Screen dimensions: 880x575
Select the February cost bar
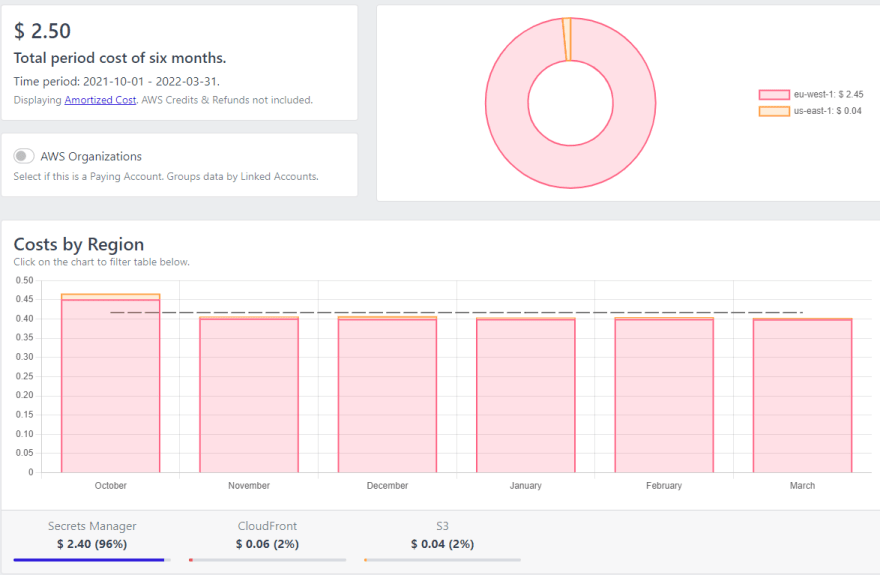664,395
